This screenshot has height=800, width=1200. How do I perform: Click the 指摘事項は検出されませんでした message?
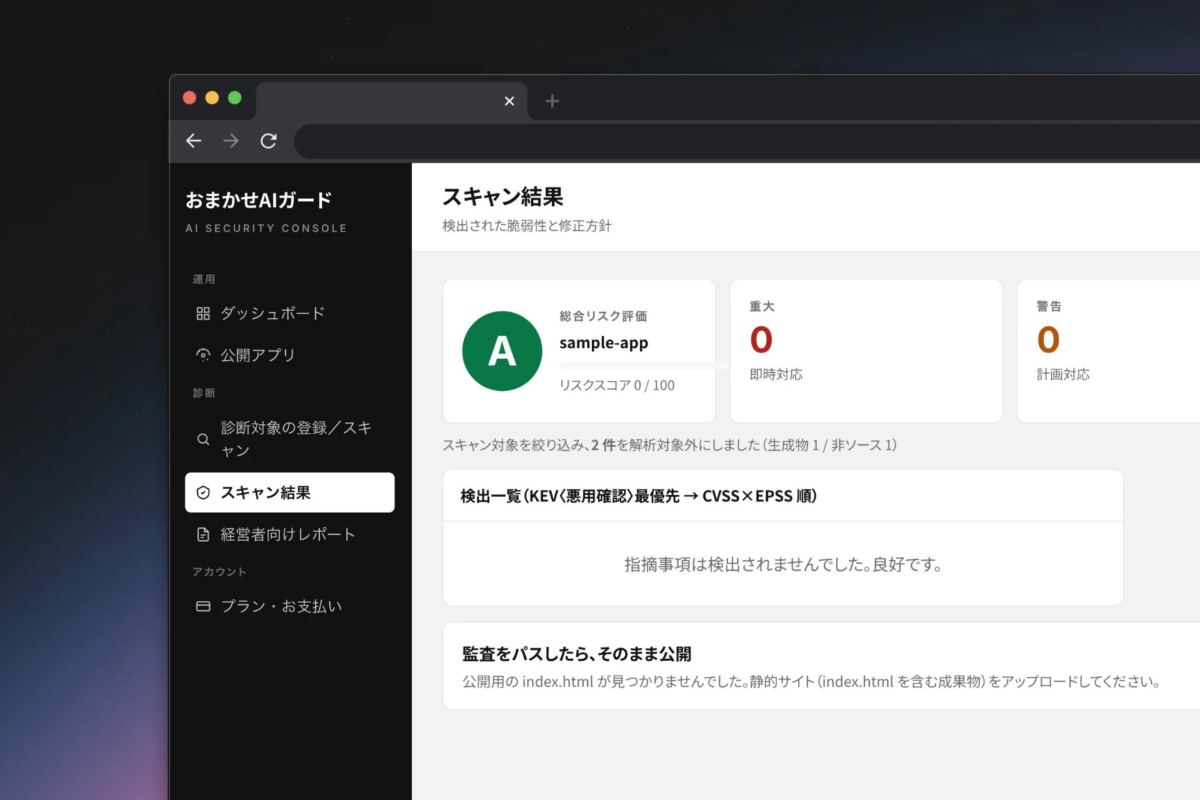pos(783,565)
